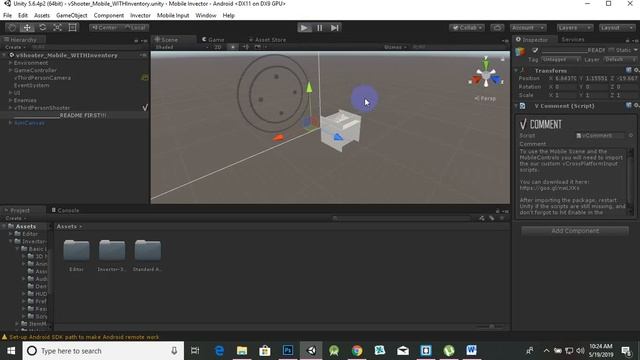Open the Layer Default dropdown
The image size is (640, 360).
pyautogui.click(x=620, y=60)
